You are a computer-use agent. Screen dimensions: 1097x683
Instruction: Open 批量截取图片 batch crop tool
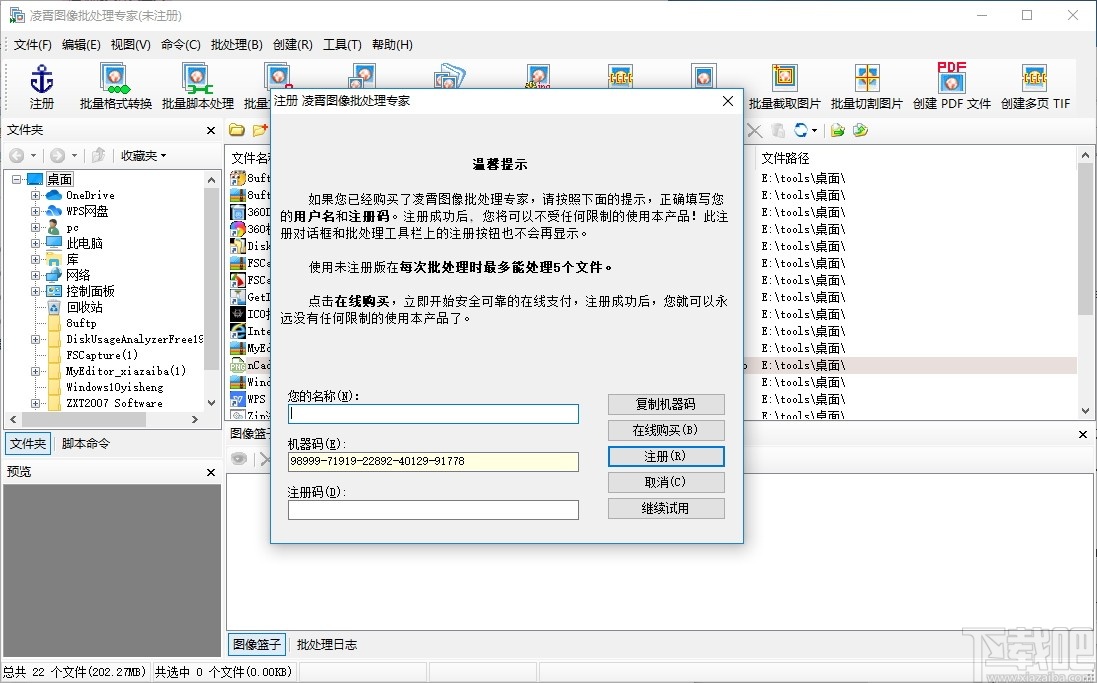784,87
